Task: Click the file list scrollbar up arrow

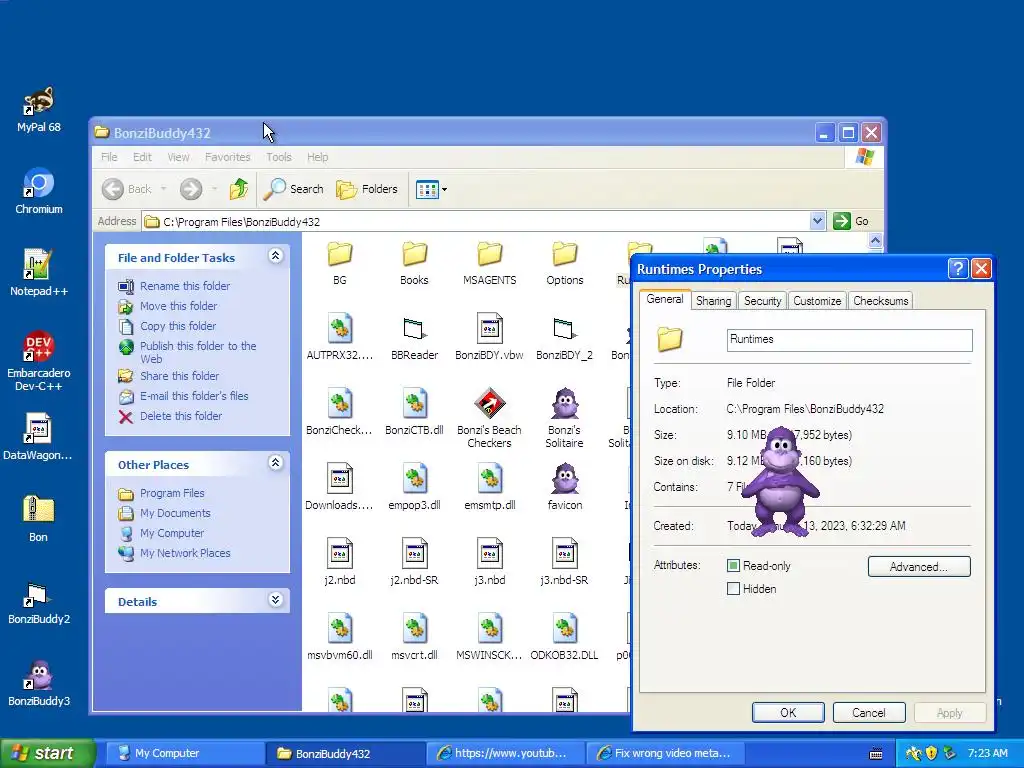Action: coord(875,241)
